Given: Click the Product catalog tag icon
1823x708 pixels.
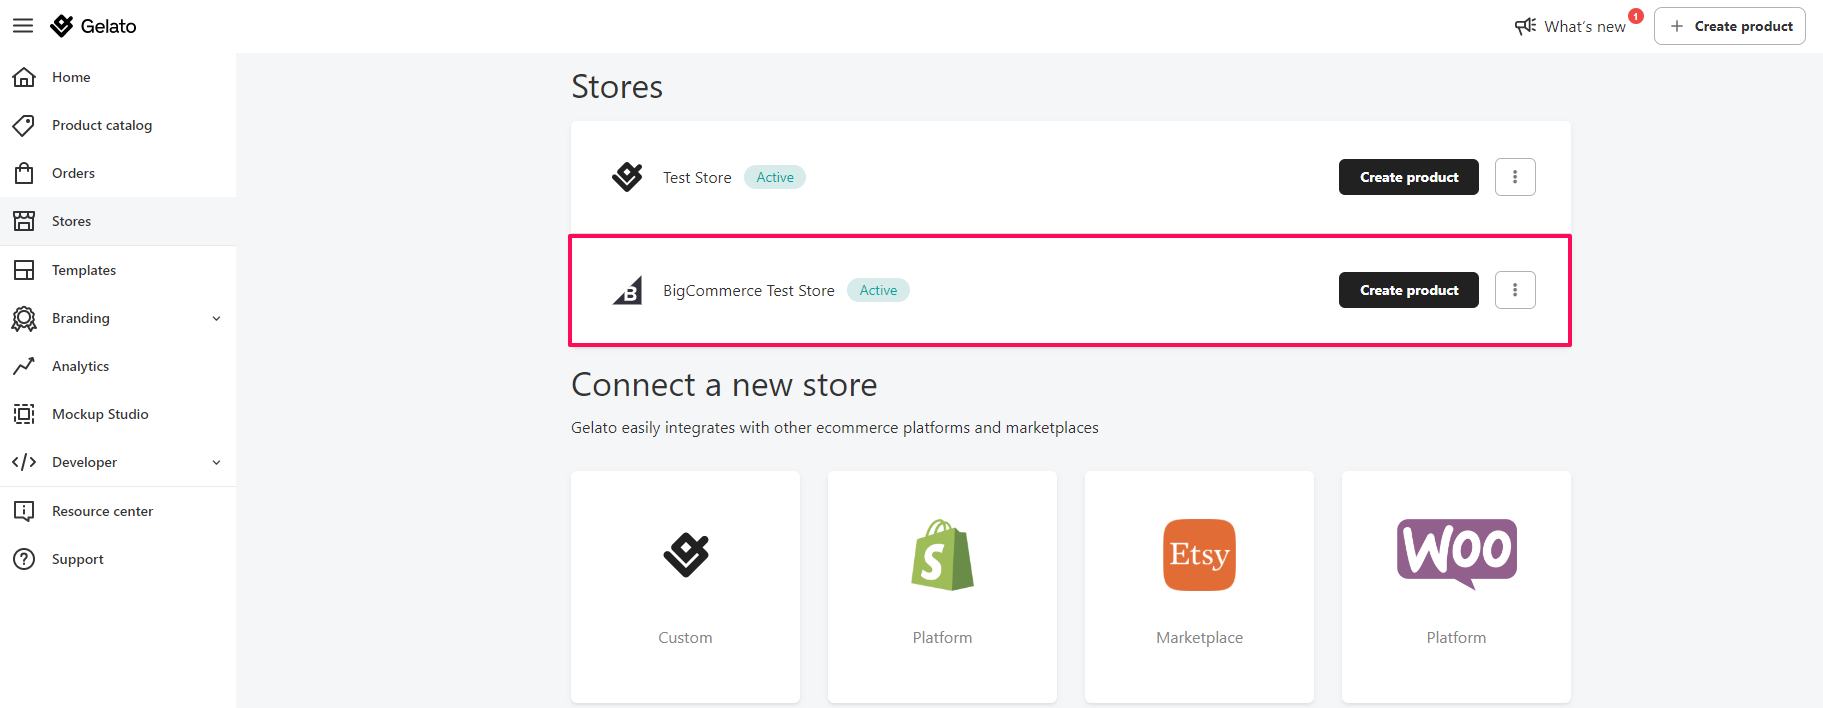Looking at the screenshot, I should [24, 125].
